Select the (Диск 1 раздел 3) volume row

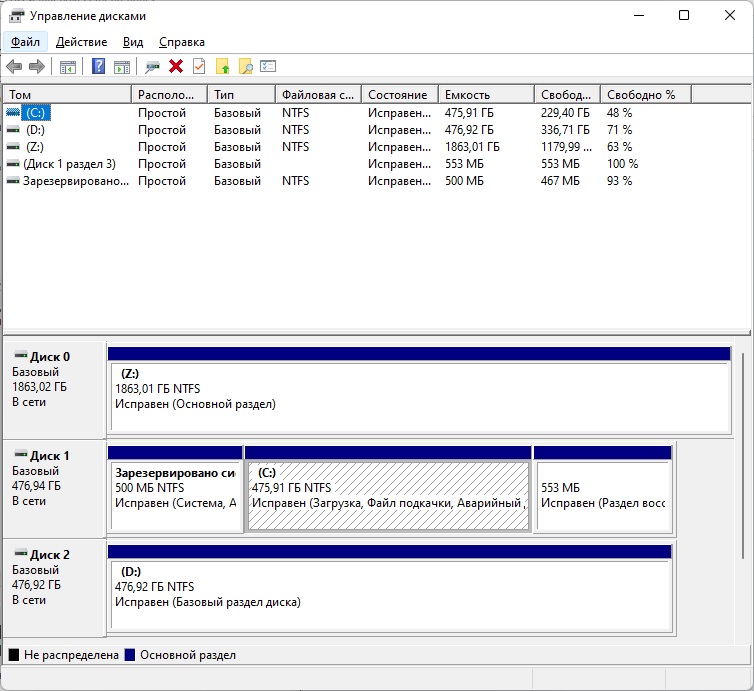tap(69, 164)
